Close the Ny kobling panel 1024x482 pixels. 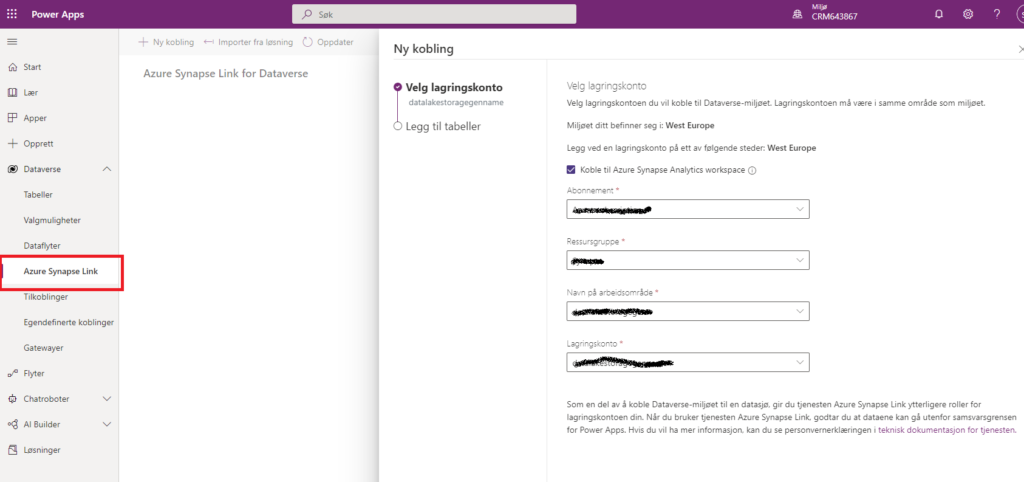[x=1021, y=49]
